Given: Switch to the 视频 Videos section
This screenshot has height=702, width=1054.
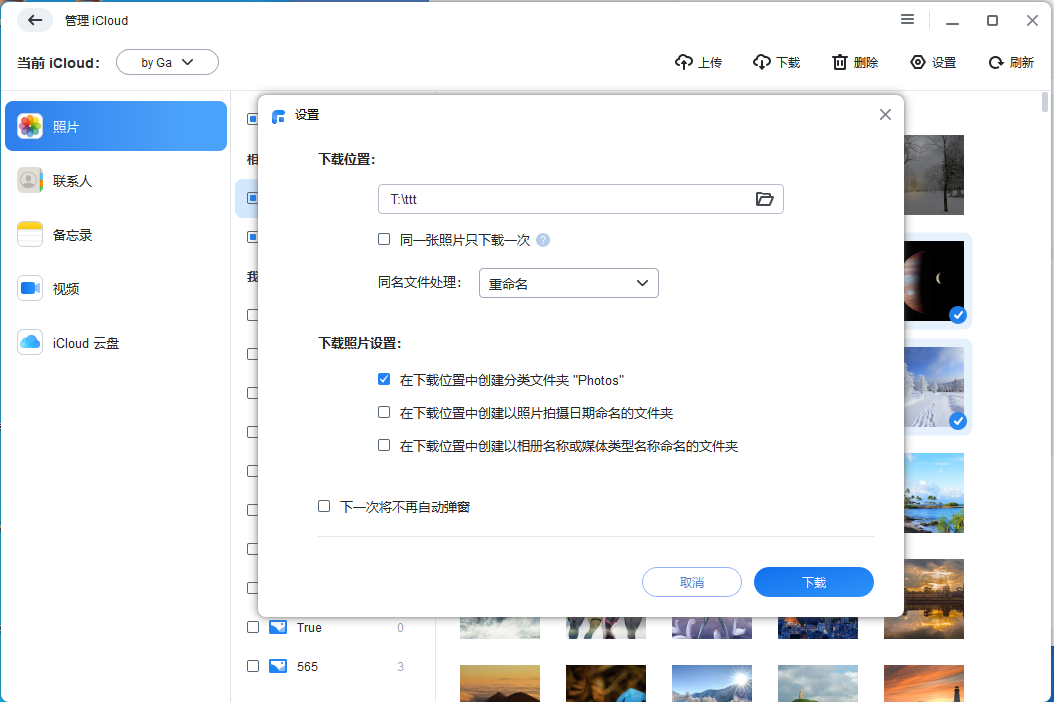Looking at the screenshot, I should (116, 288).
